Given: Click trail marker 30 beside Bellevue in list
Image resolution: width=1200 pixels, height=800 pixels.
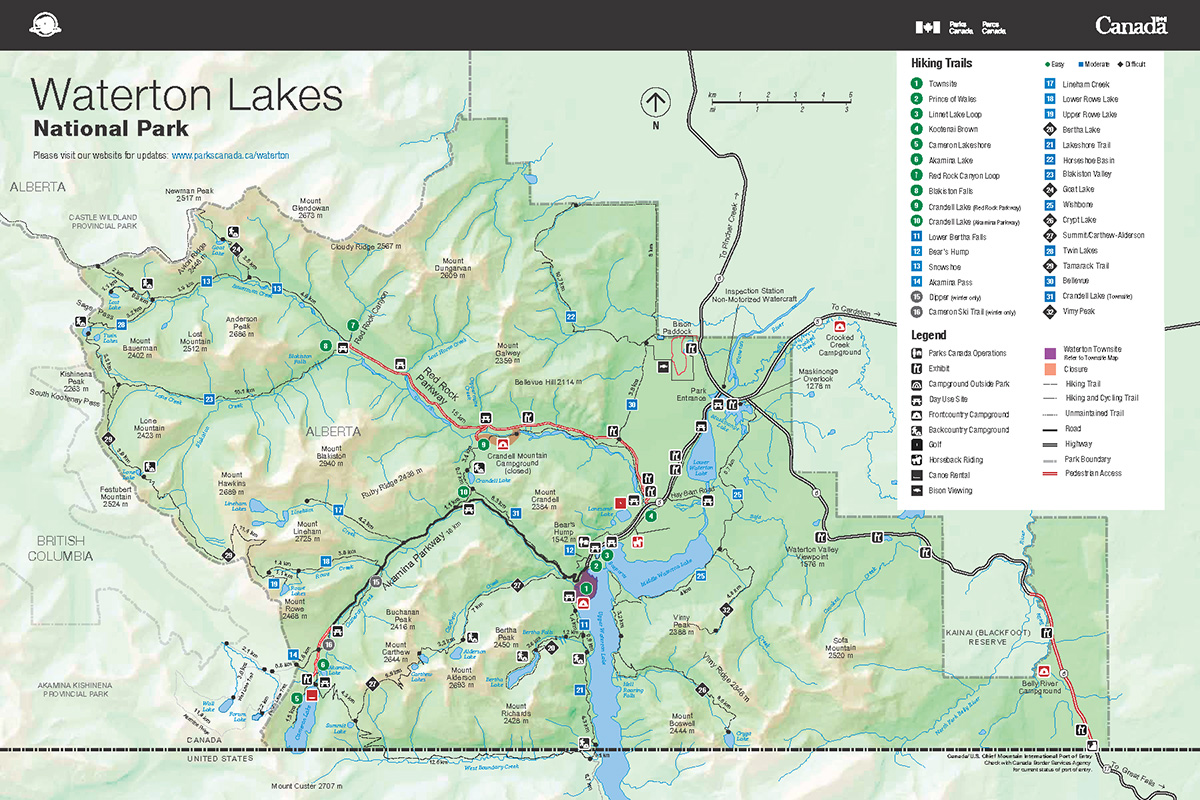Looking at the screenshot, I should pos(1050,281).
